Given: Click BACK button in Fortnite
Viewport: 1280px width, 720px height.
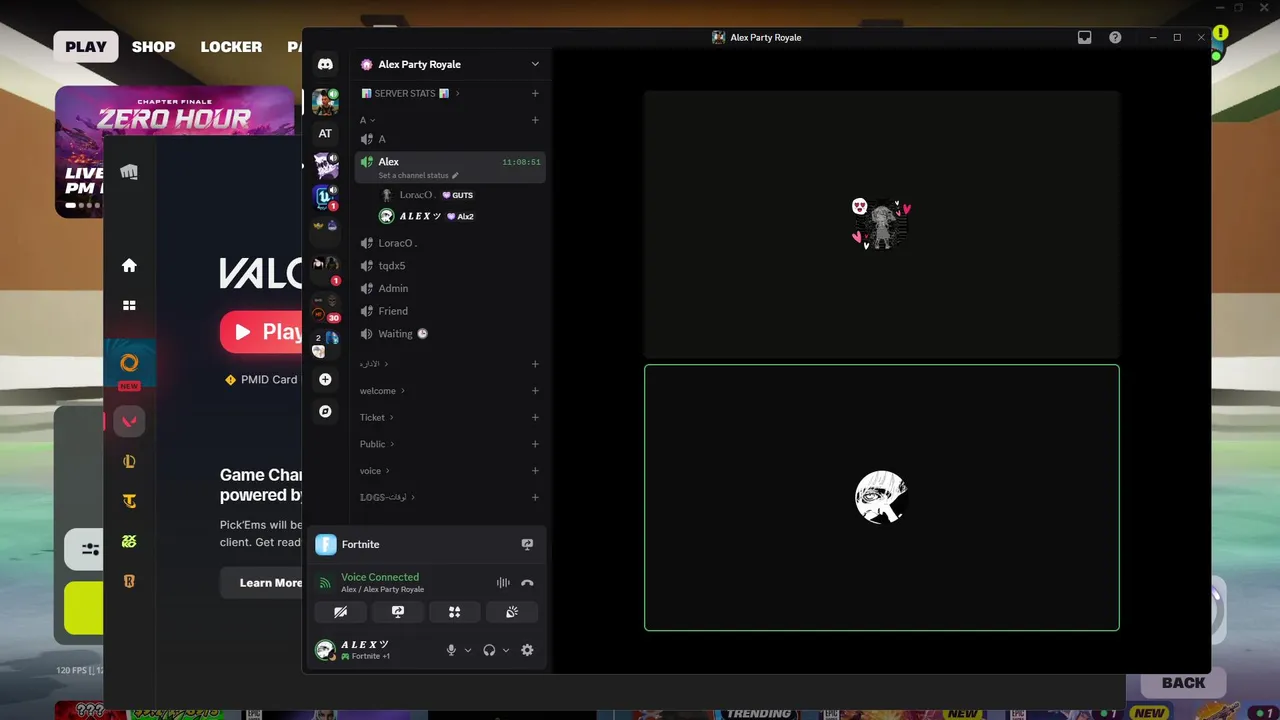Looking at the screenshot, I should (x=1183, y=683).
